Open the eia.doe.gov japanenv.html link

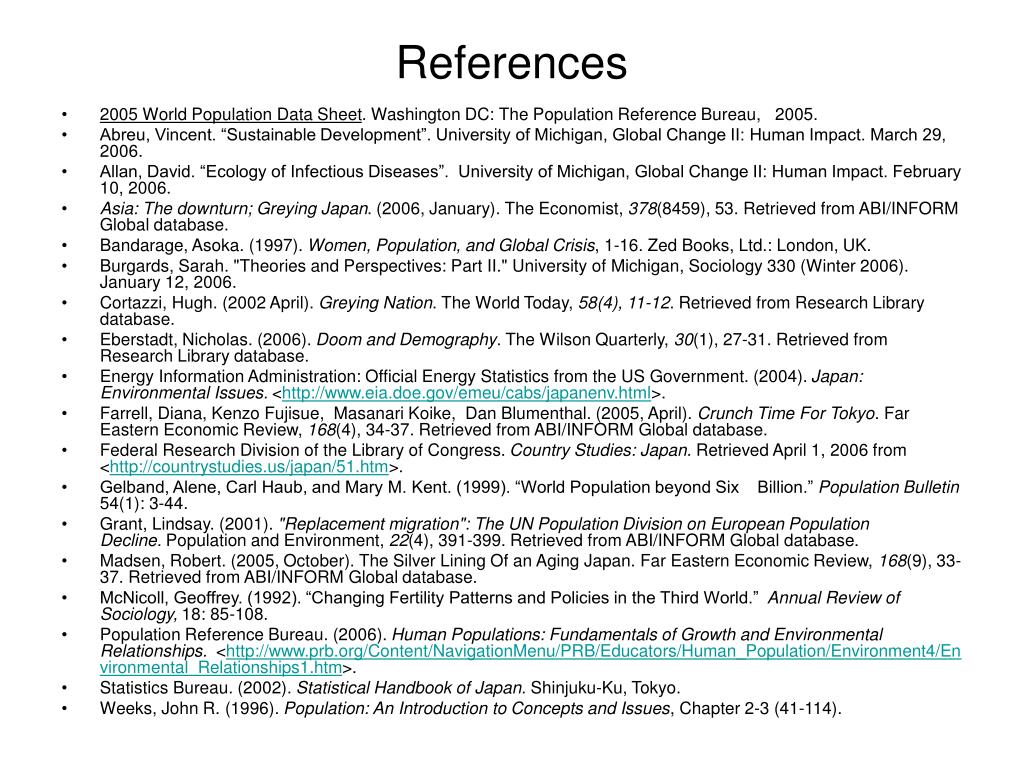(466, 393)
